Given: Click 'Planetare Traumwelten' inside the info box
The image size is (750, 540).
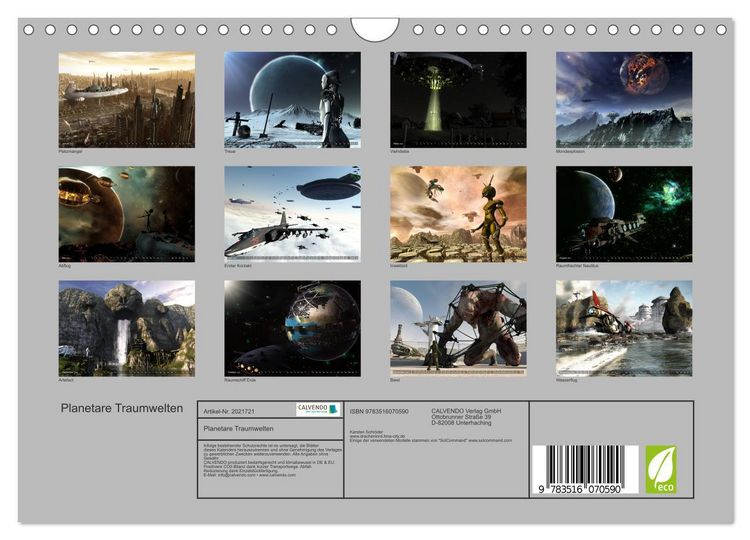Looking at the screenshot, I should (239, 429).
